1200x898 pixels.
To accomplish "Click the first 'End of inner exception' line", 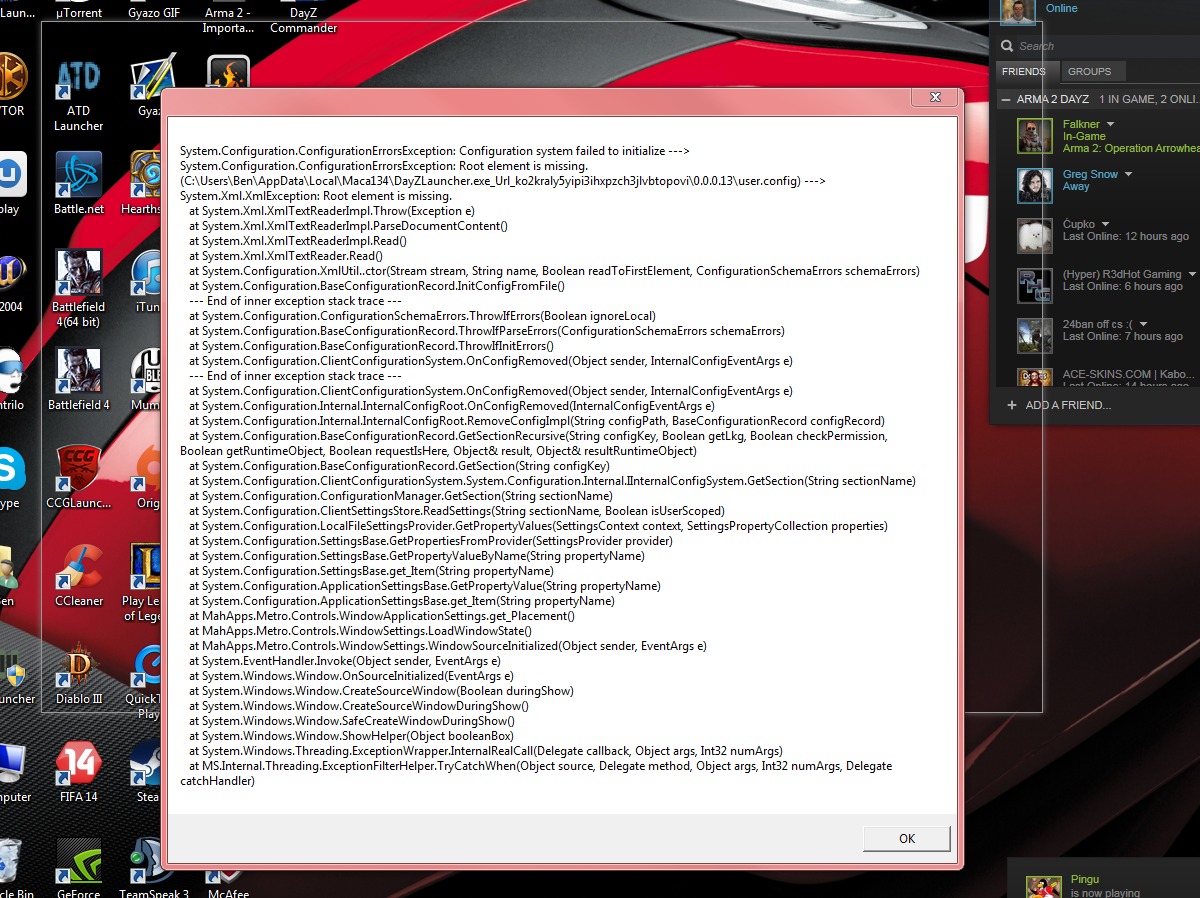I will (x=295, y=301).
